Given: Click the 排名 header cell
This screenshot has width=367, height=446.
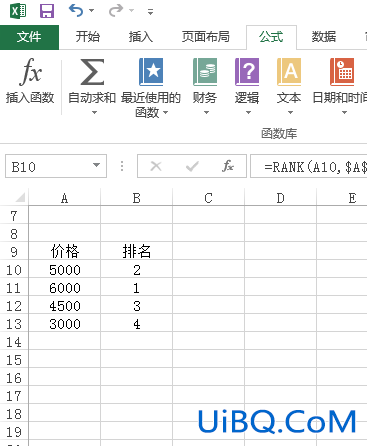Looking at the screenshot, I should point(137,251).
